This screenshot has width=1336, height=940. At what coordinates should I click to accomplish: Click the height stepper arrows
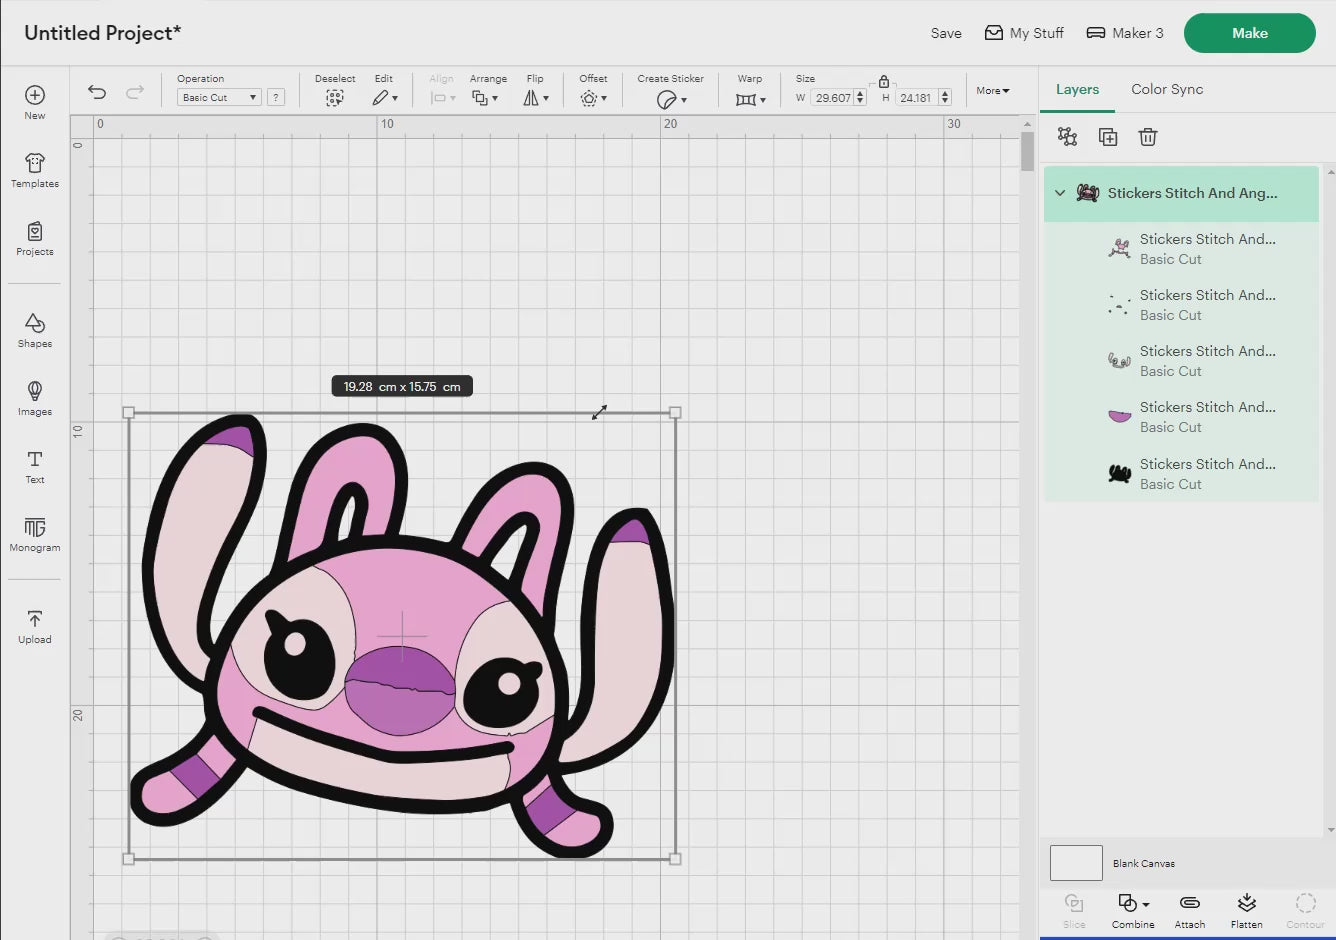(x=945, y=98)
